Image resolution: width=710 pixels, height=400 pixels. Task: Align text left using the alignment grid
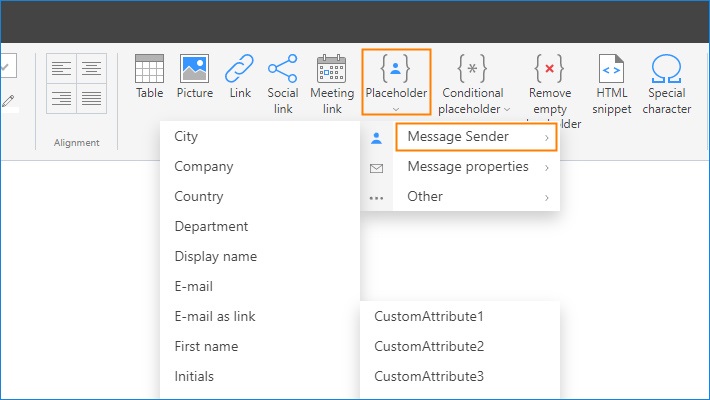point(62,69)
